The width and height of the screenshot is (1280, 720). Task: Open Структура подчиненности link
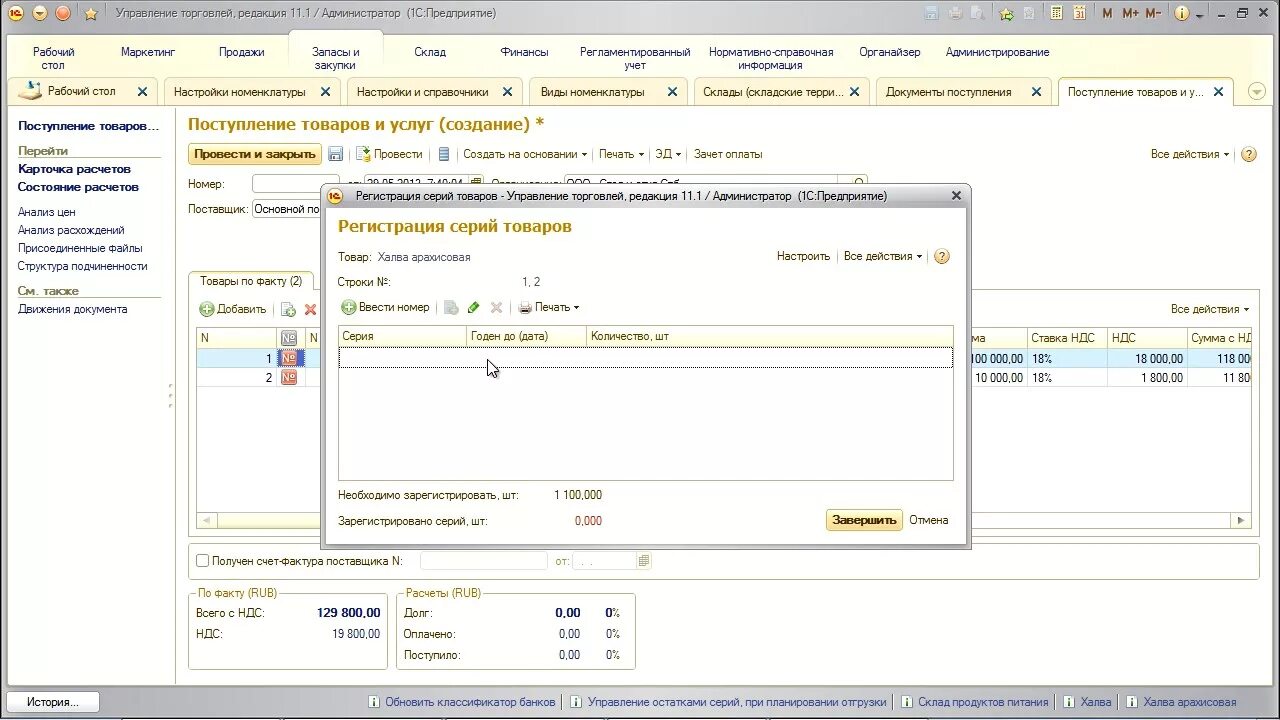pyautogui.click(x=82, y=266)
